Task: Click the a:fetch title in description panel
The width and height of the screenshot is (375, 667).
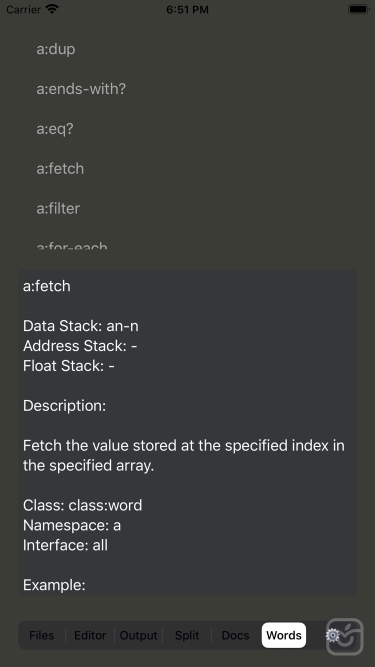Action: [47, 286]
